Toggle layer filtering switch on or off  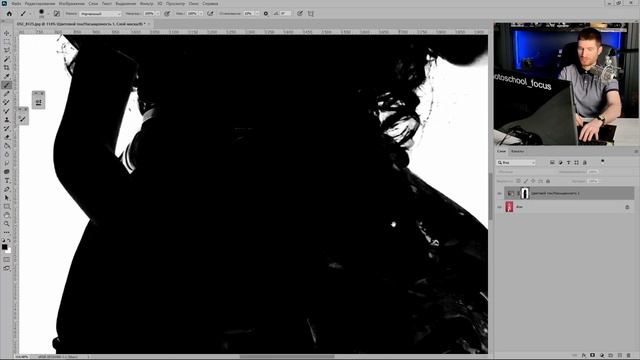tap(603, 162)
